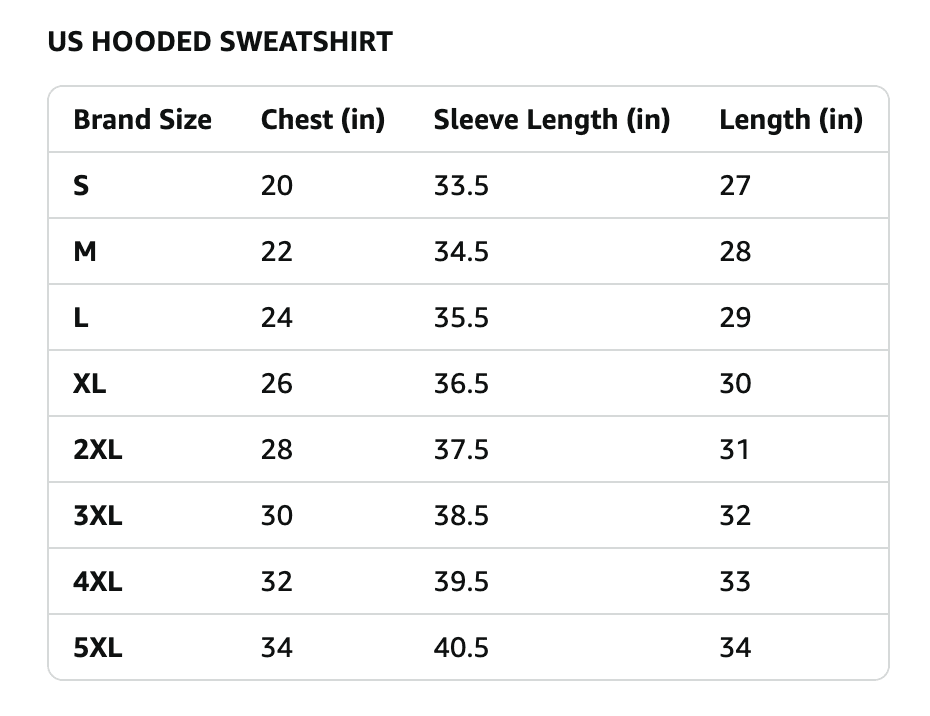Select the Length (in) column header
The width and height of the screenshot is (930, 716).
coord(790,120)
